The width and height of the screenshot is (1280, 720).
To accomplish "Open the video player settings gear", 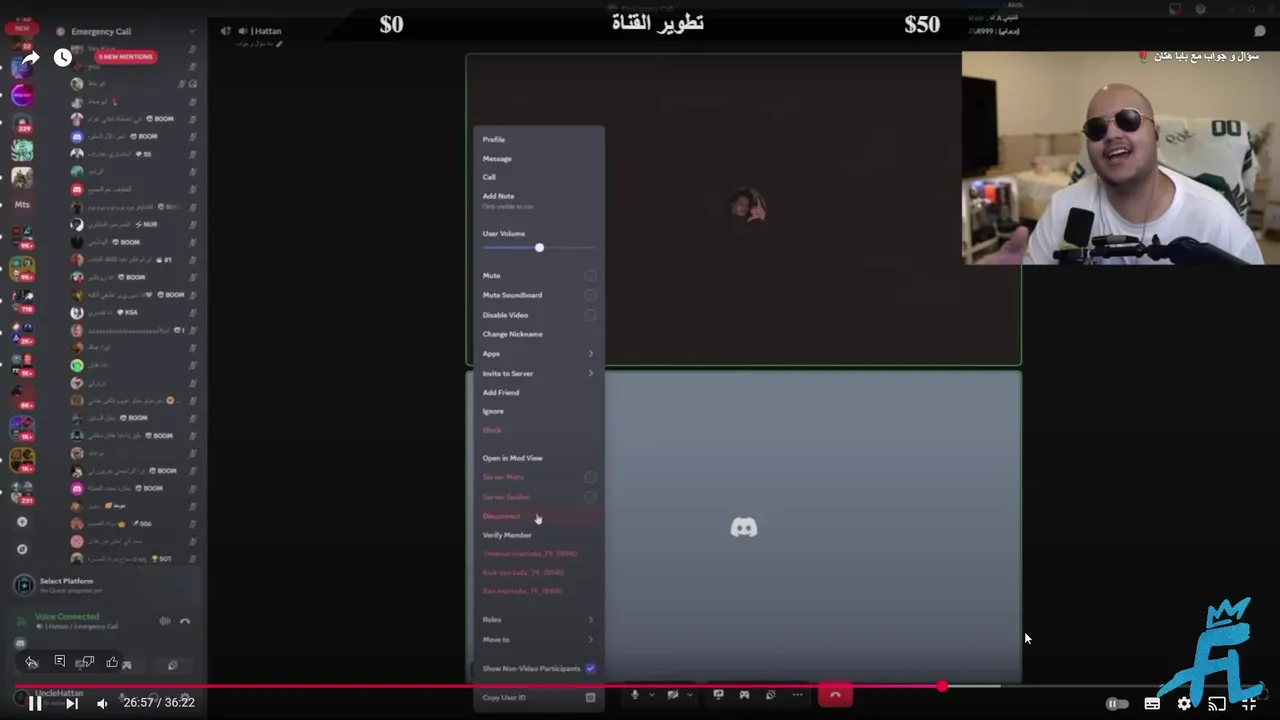I will pos(1184,703).
